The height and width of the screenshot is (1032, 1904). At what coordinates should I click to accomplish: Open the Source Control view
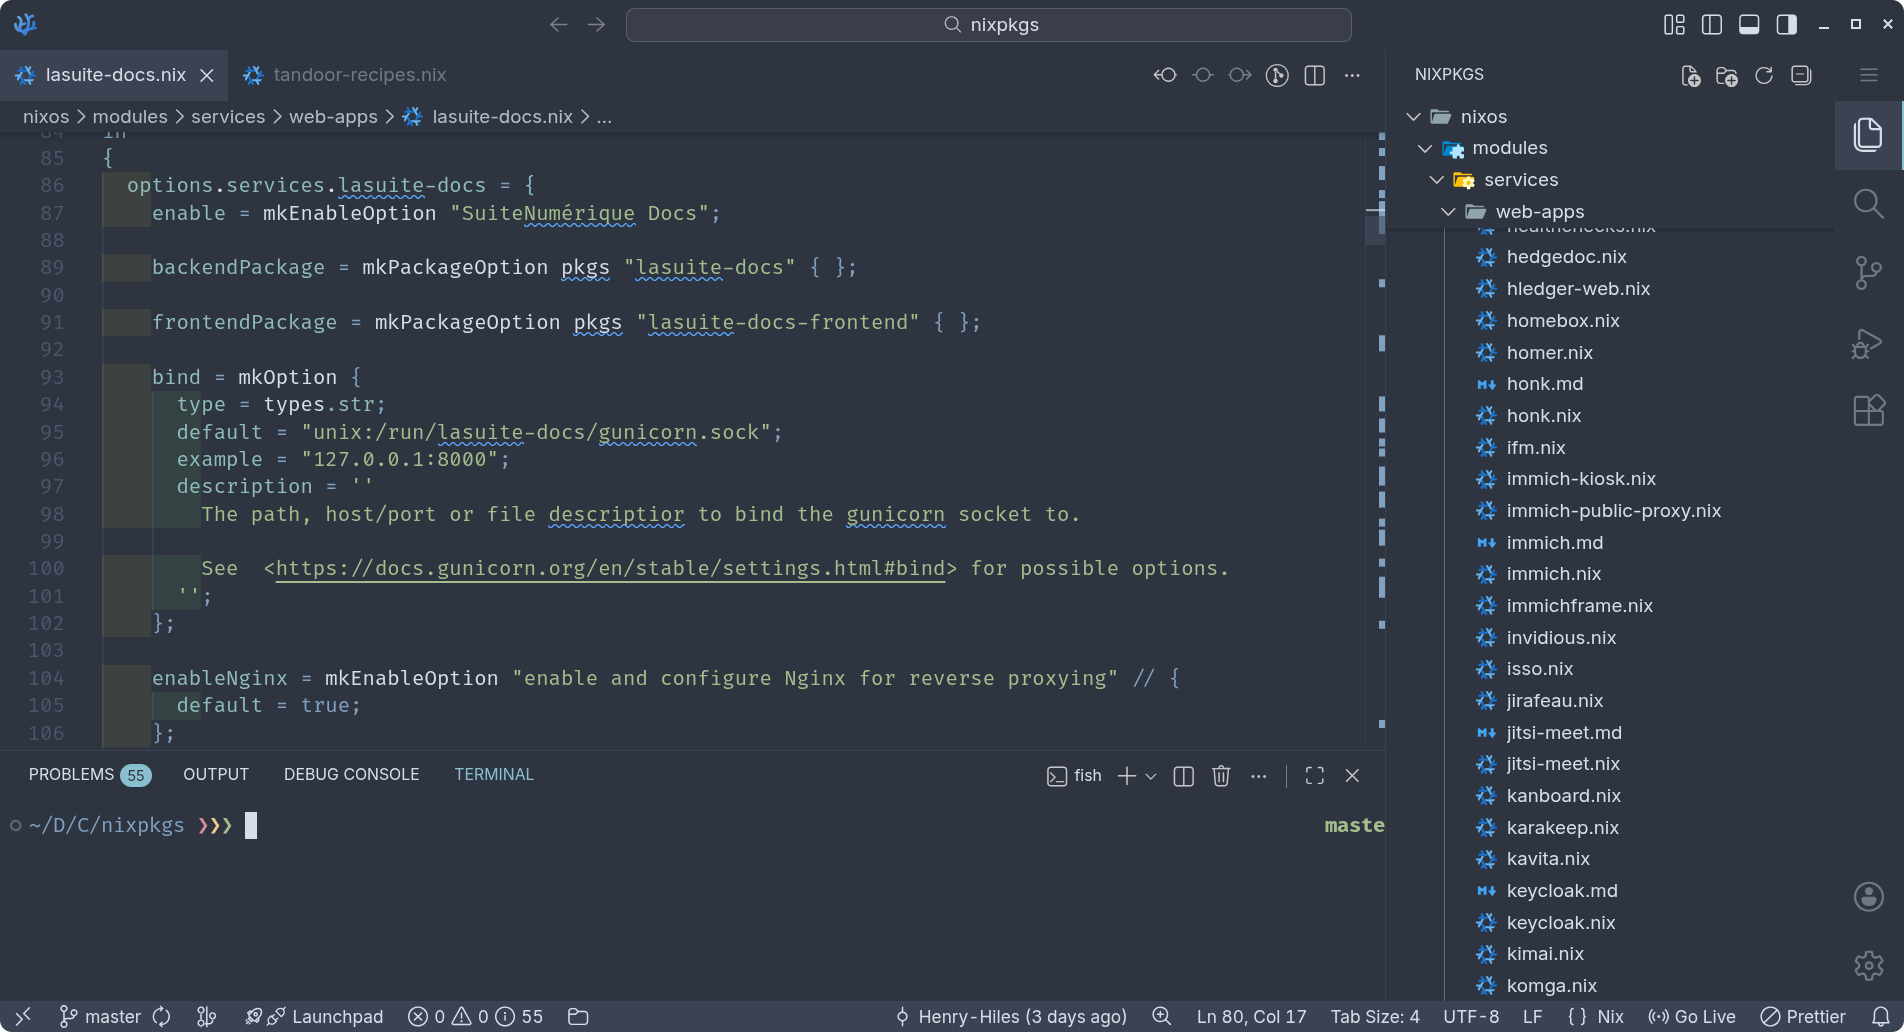point(1868,271)
